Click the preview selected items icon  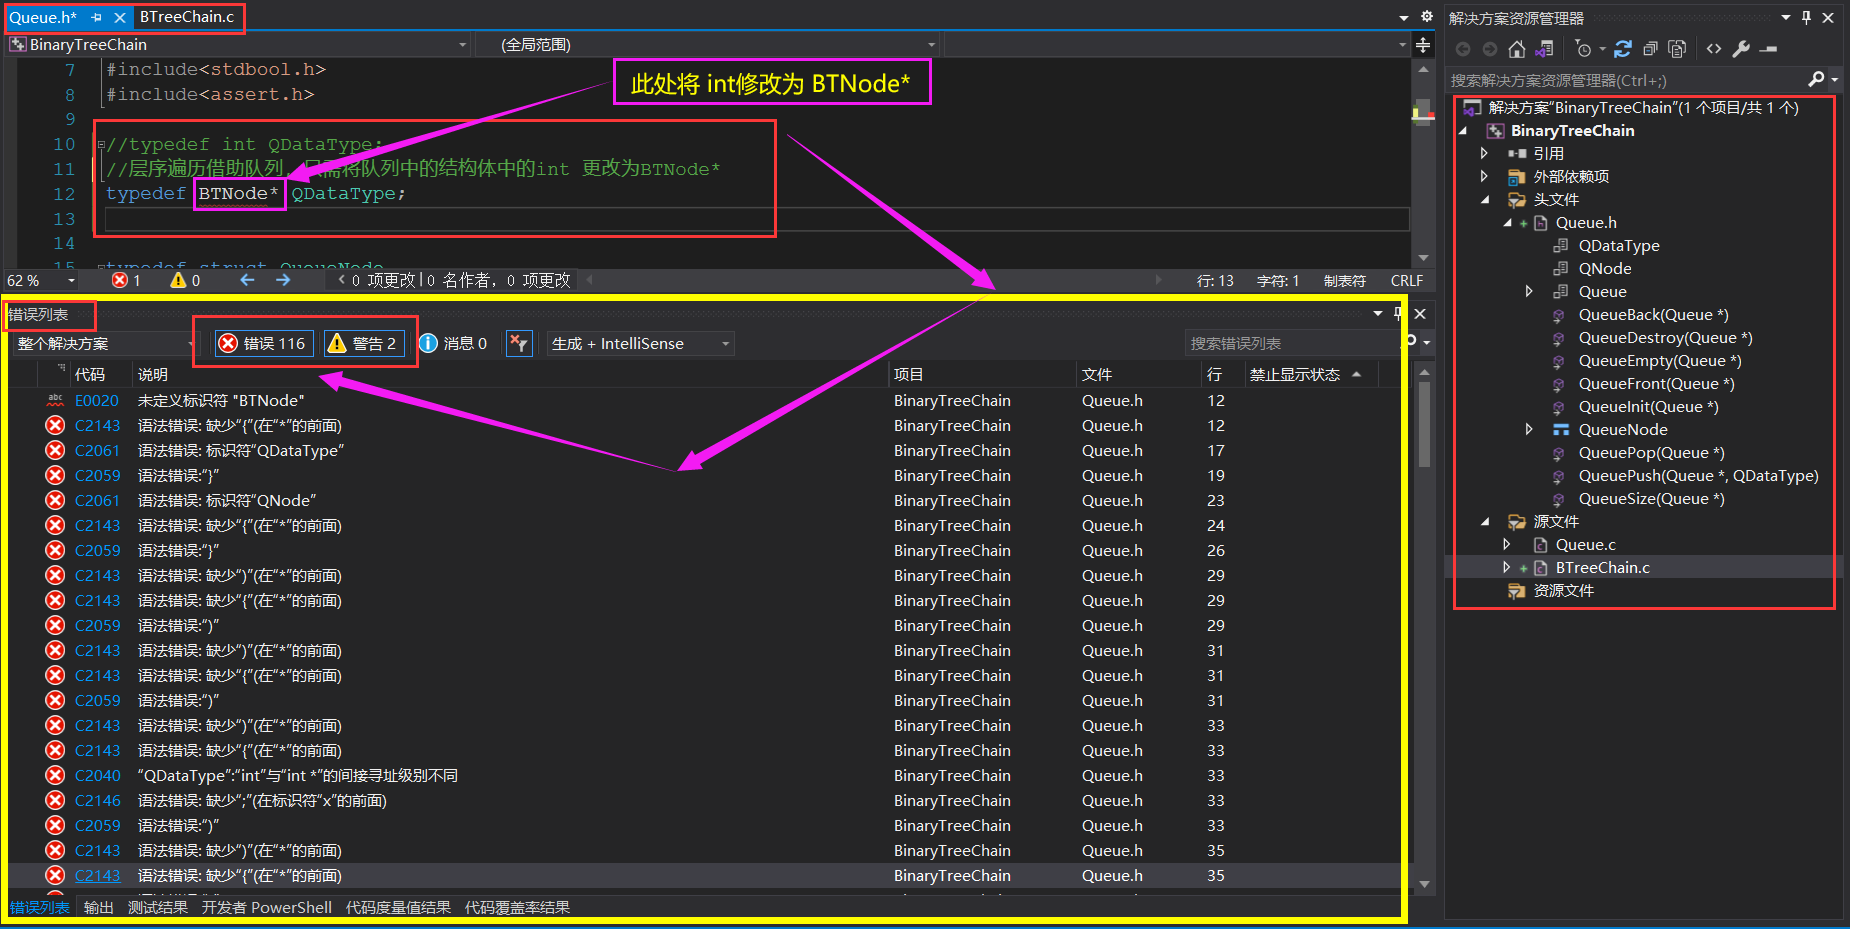(1768, 49)
